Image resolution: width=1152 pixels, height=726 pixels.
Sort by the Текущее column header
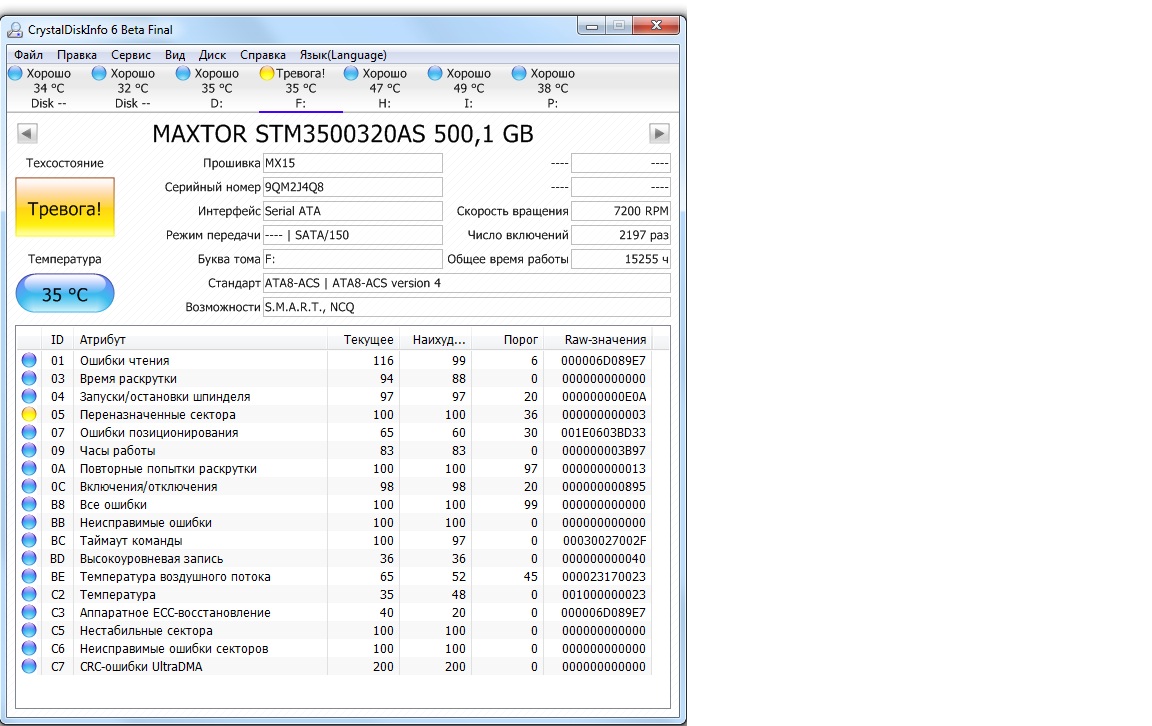pyautogui.click(x=362, y=339)
